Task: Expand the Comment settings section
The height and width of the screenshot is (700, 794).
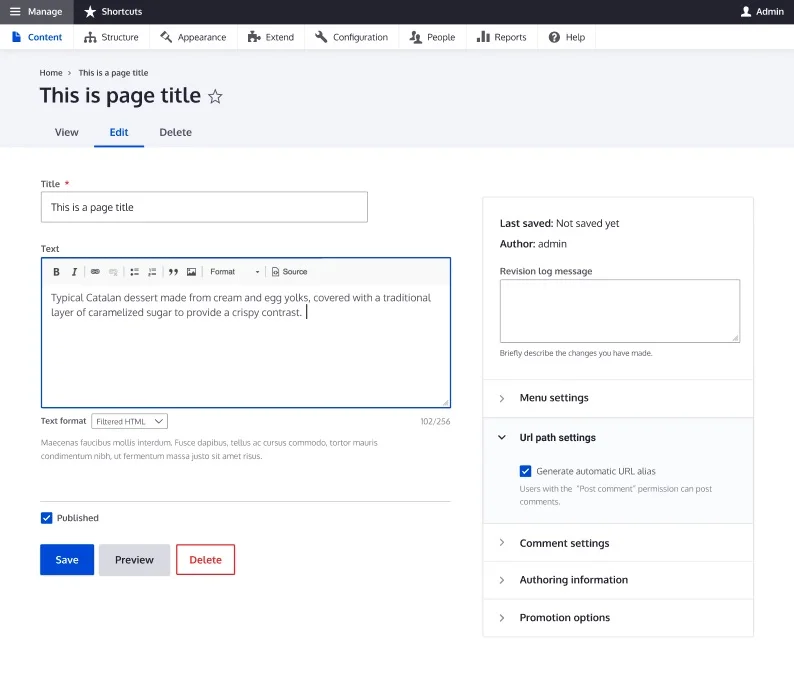Action: pyautogui.click(x=564, y=544)
